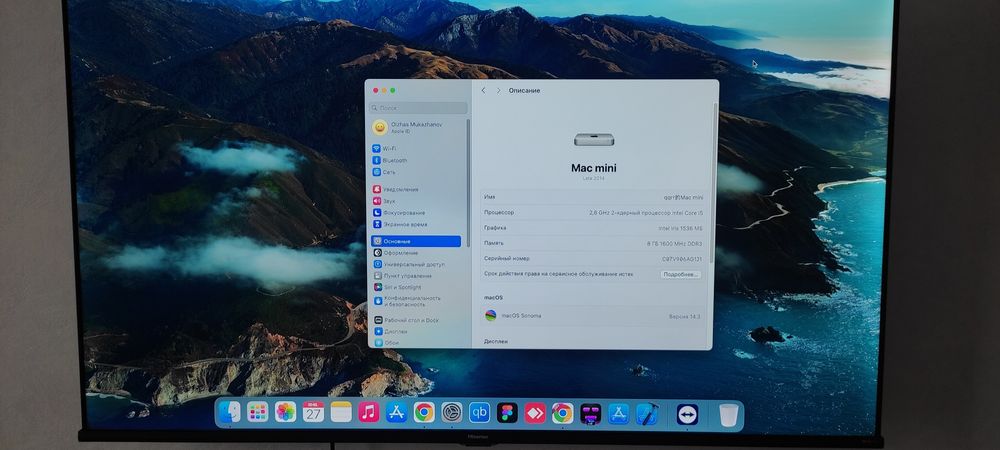
Task: Click the Имя computer name row
Action: pos(593,198)
